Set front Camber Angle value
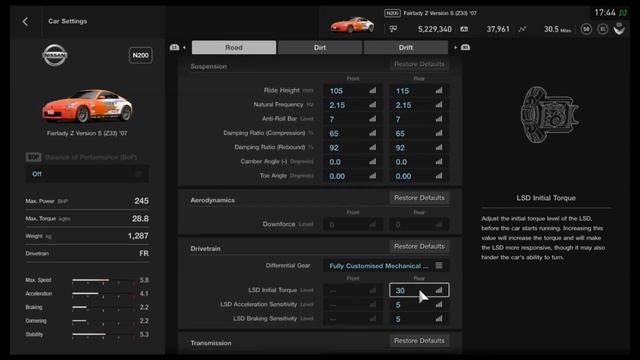 353,162
